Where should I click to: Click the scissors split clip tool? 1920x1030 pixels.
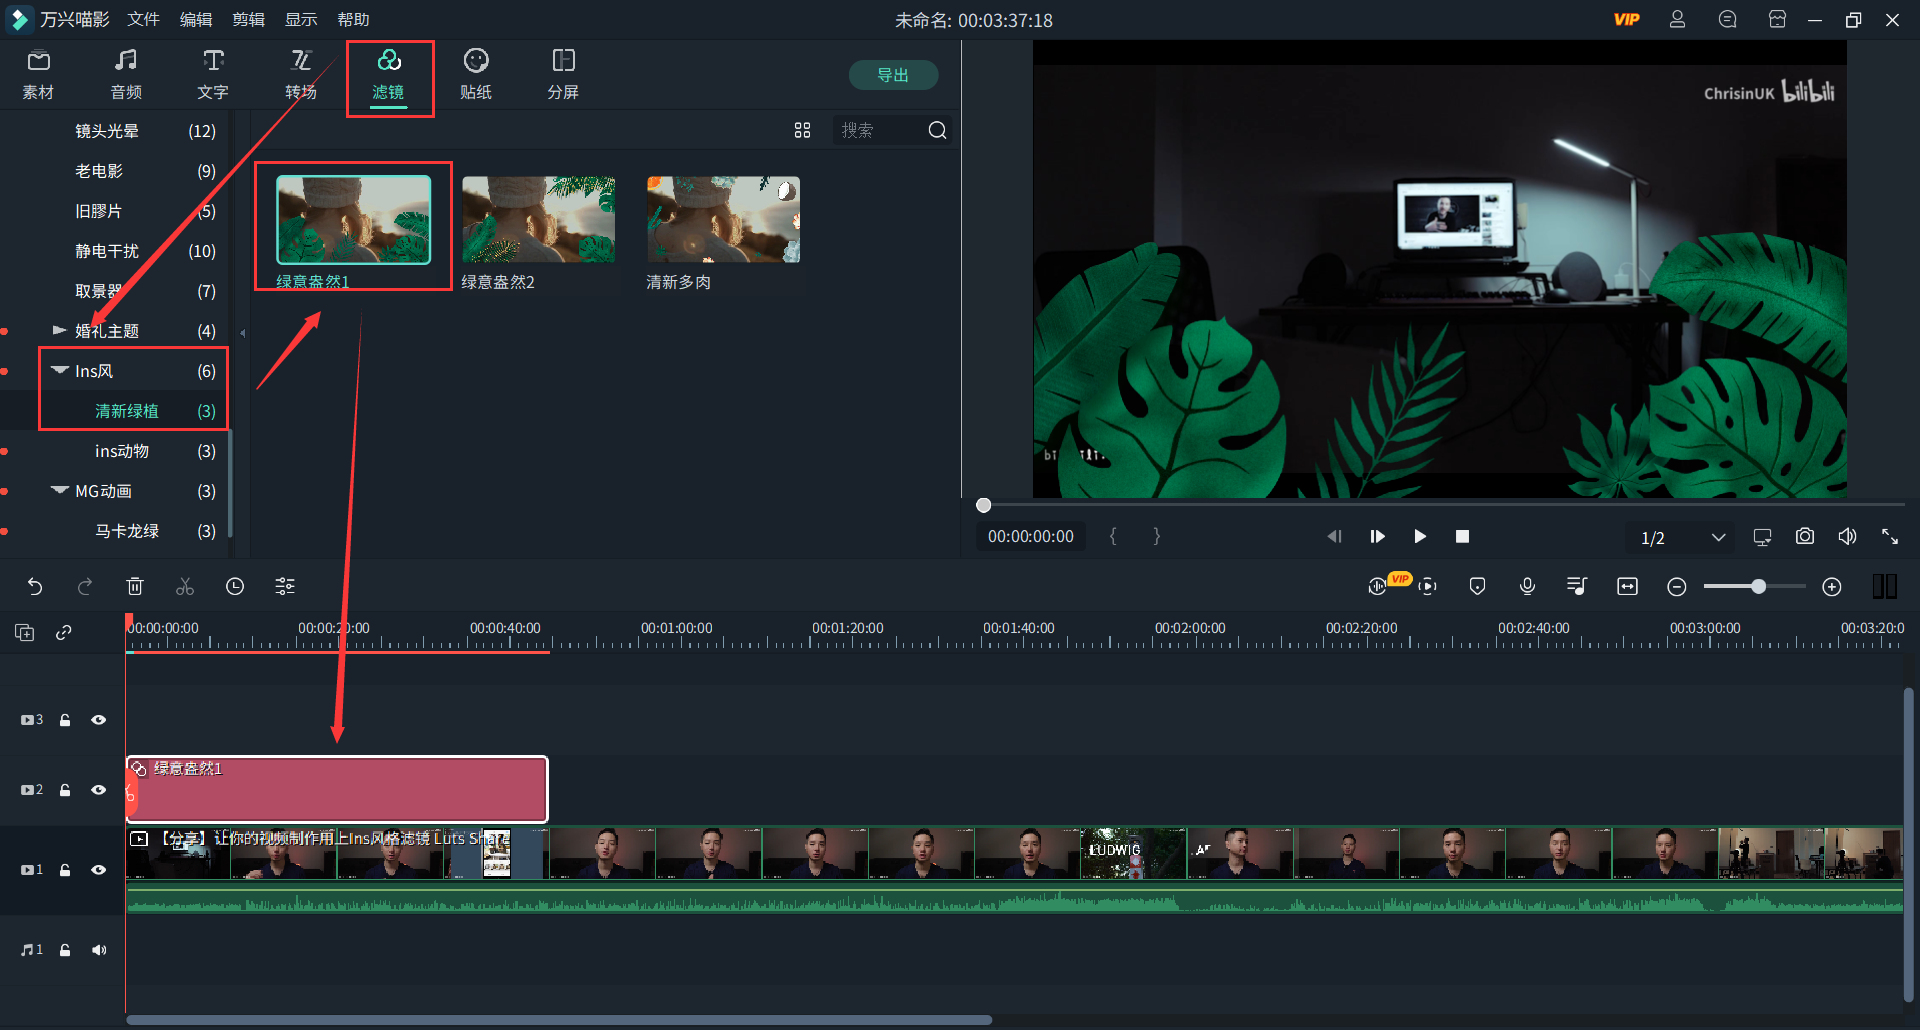pyautogui.click(x=185, y=587)
